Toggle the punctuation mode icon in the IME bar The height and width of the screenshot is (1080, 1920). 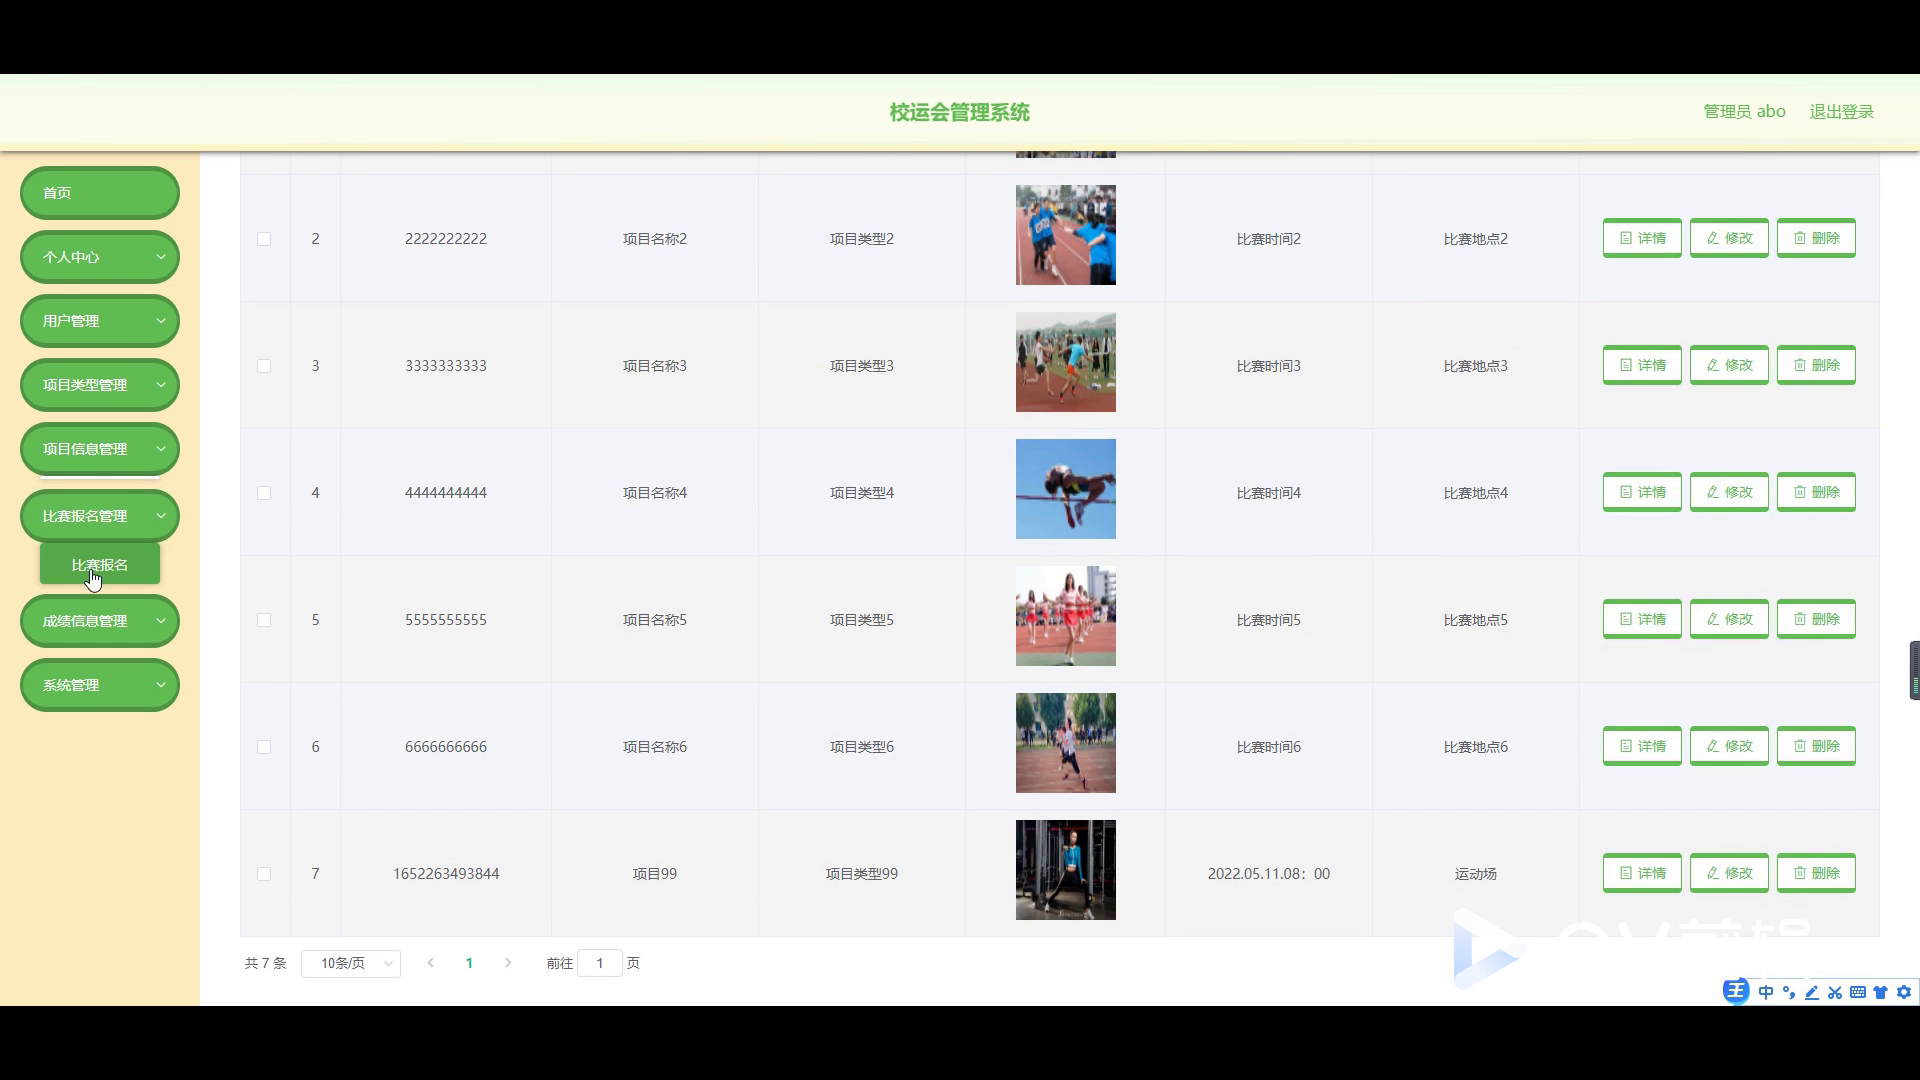(x=1789, y=992)
